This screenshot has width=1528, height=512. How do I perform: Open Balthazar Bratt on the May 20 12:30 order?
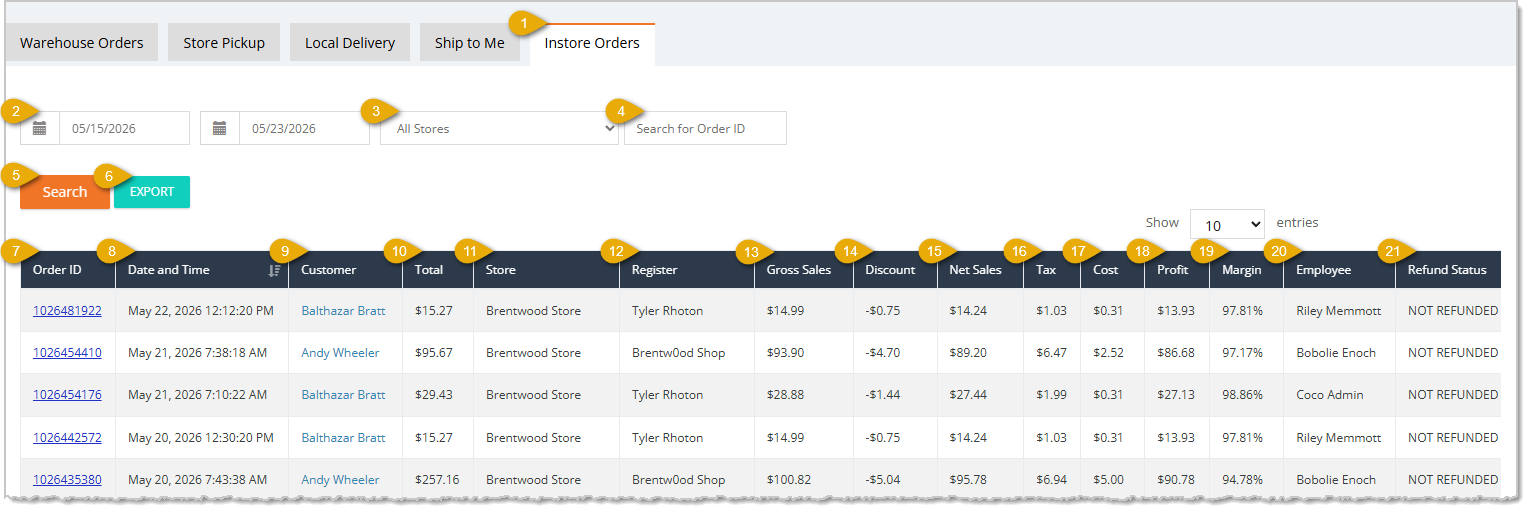click(x=343, y=438)
